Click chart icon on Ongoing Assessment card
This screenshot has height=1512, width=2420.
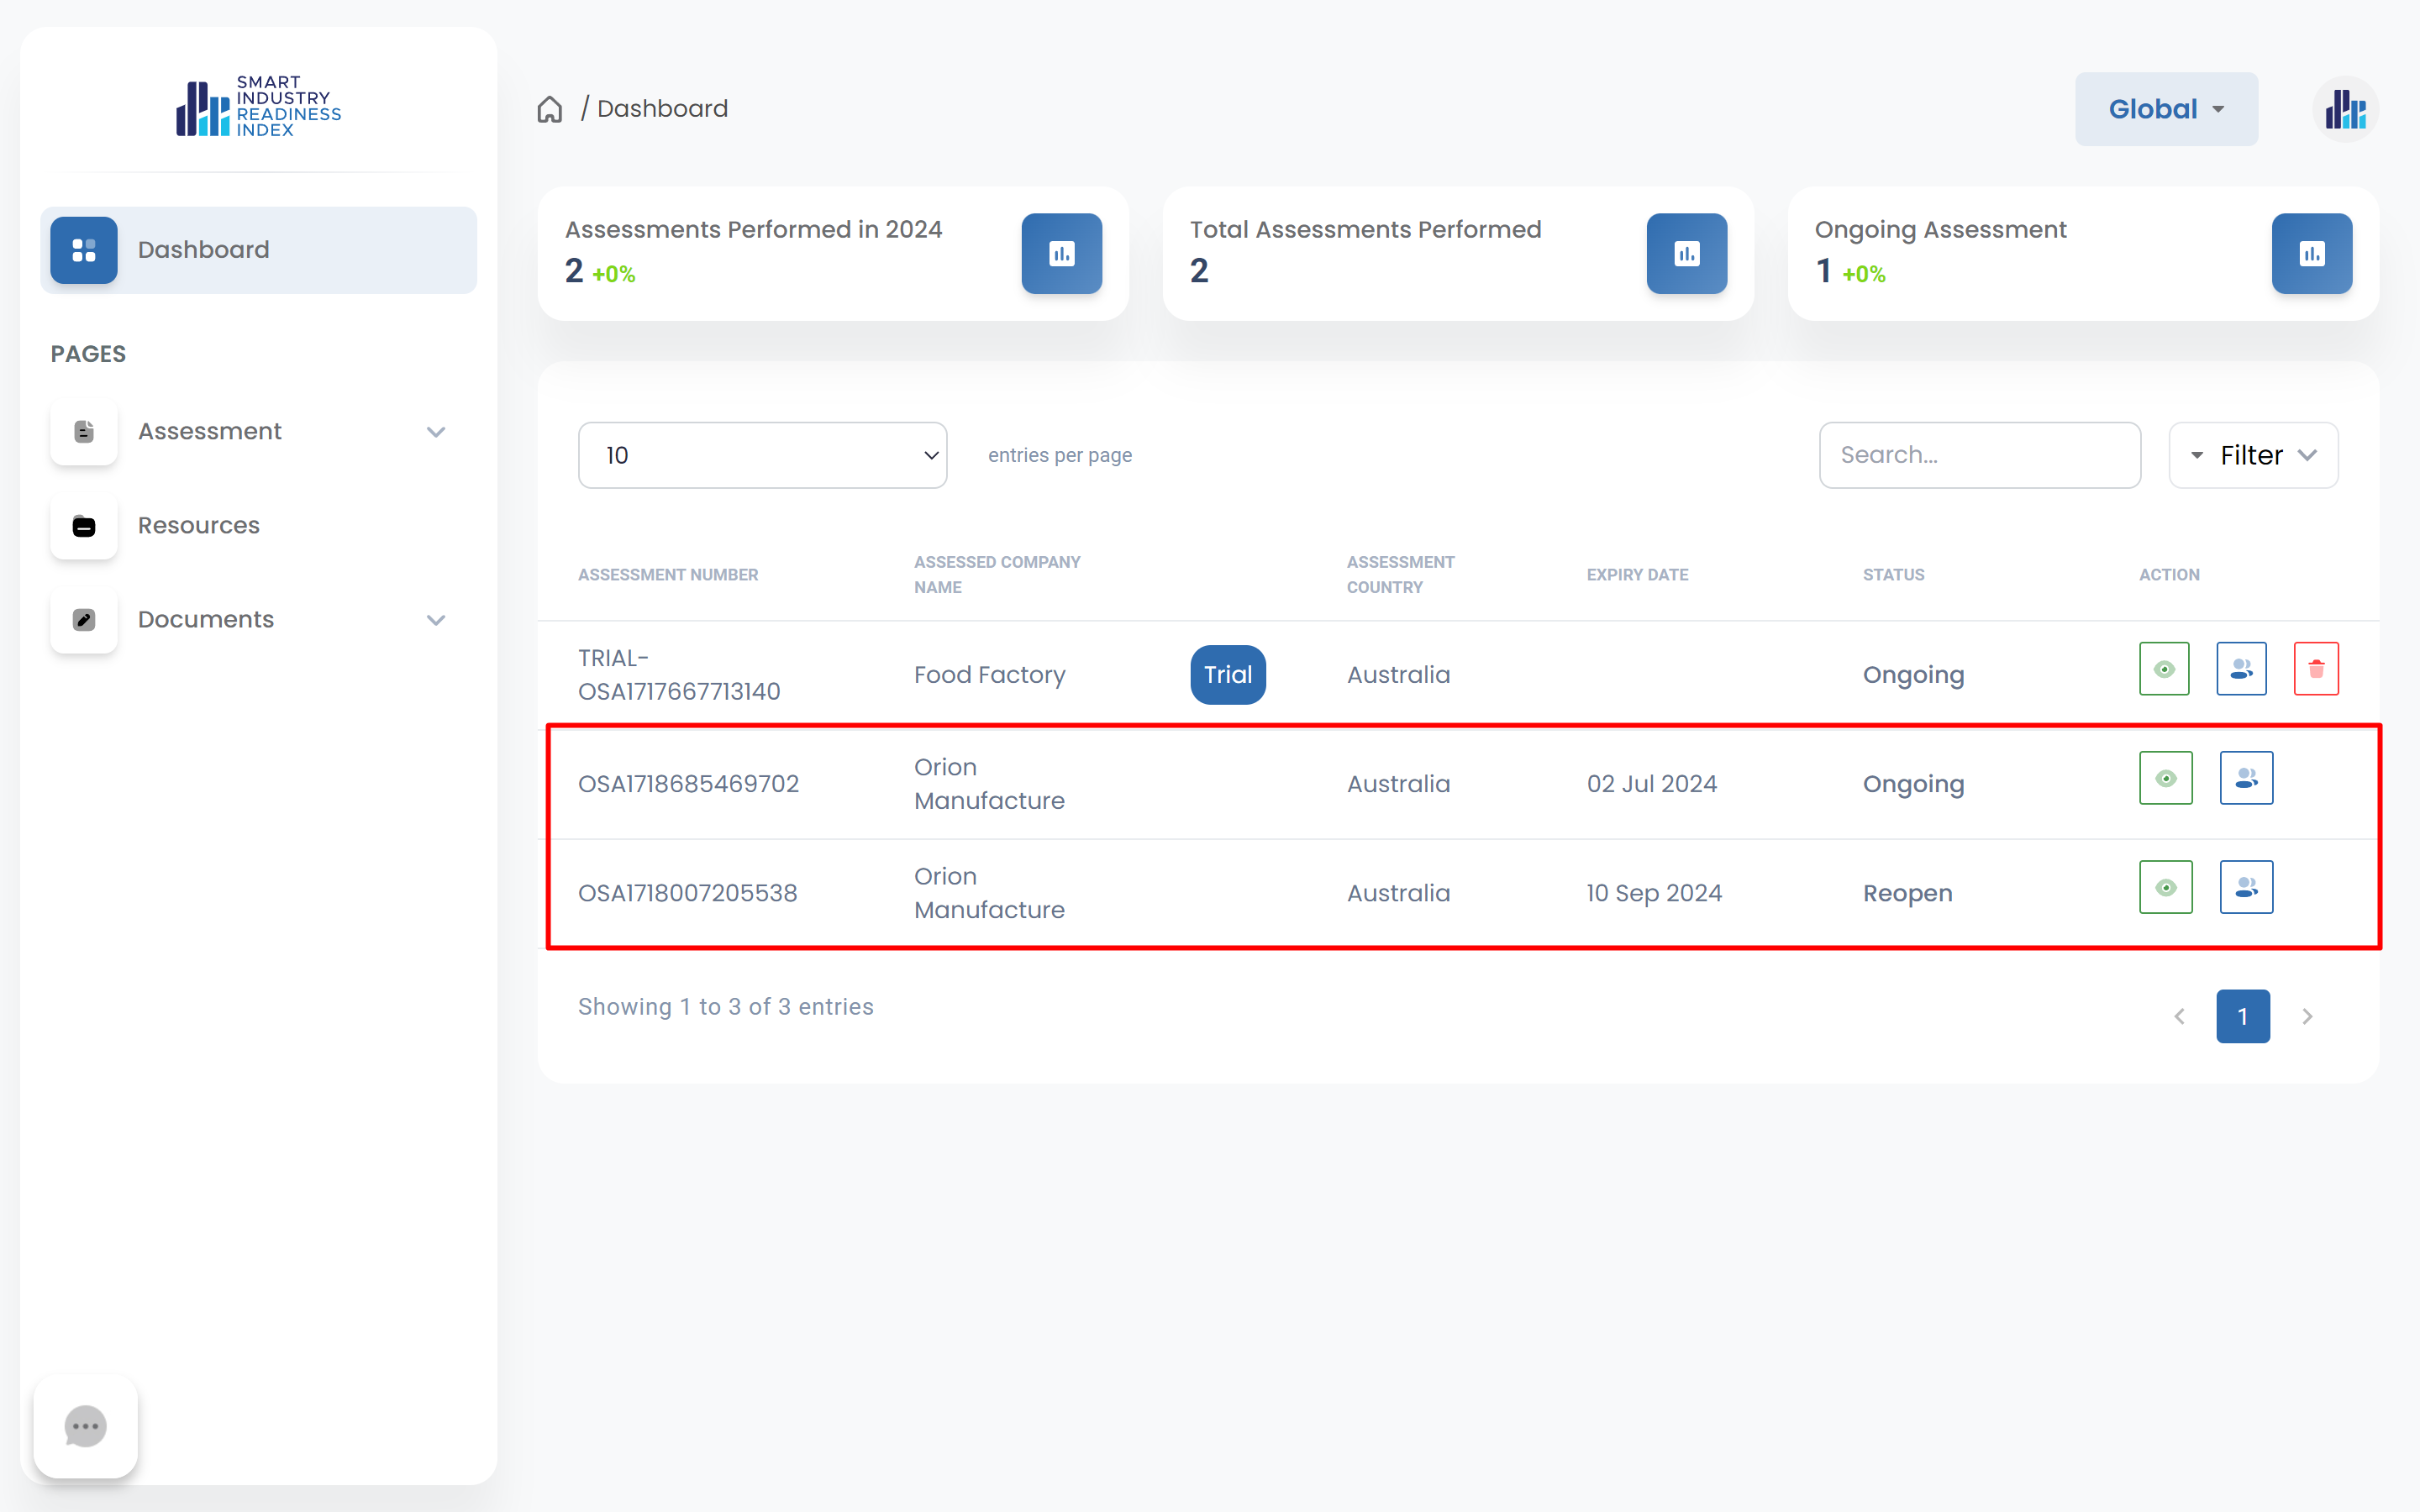pos(2311,254)
